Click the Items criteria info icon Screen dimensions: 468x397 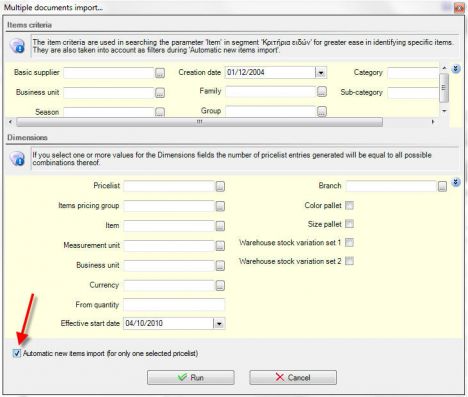(17, 46)
